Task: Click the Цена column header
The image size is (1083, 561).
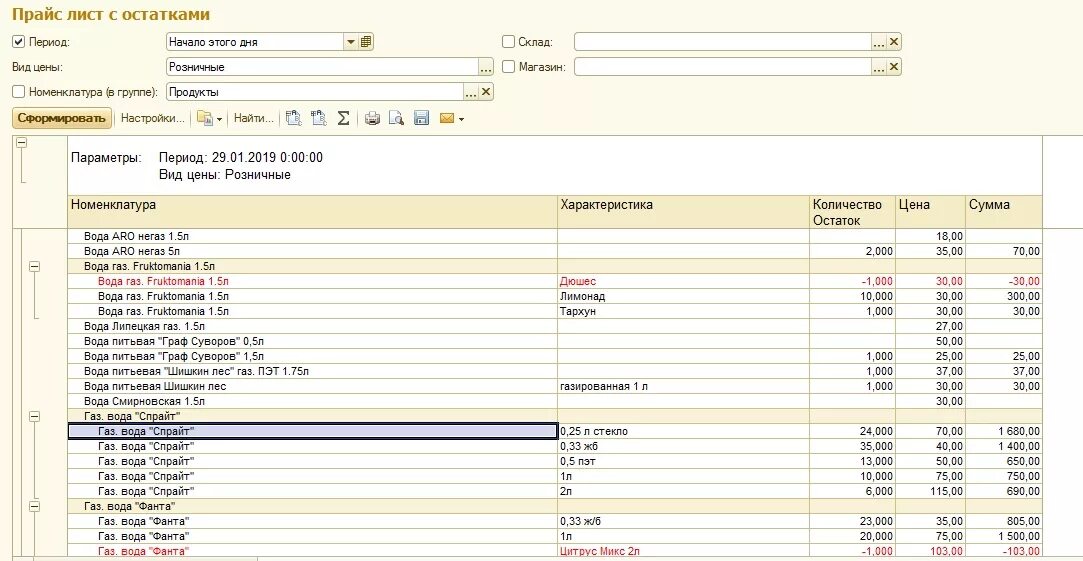Action: [930, 212]
